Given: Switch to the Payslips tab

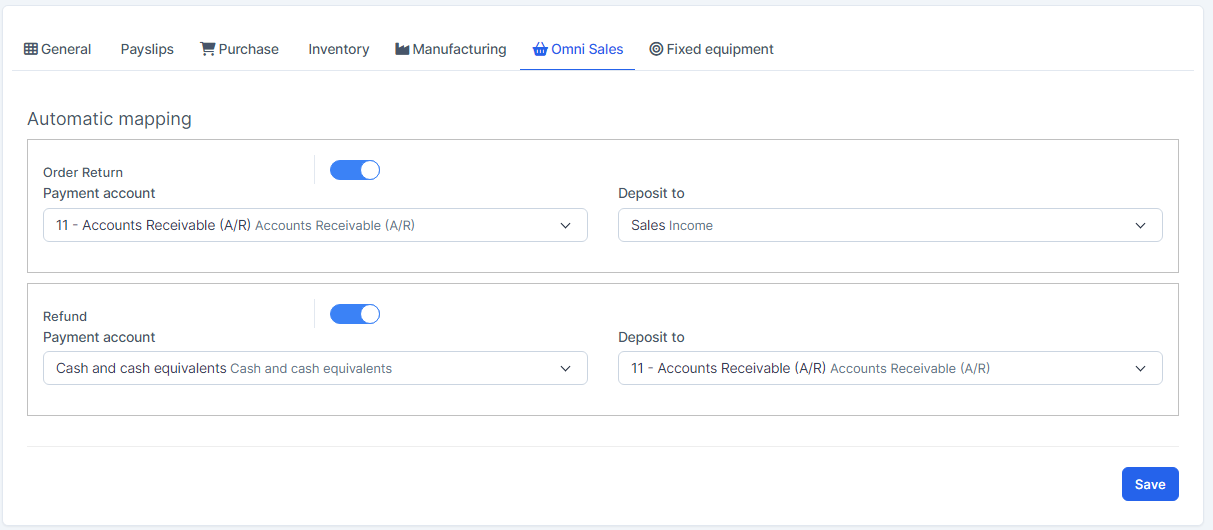Looking at the screenshot, I should coord(147,49).
